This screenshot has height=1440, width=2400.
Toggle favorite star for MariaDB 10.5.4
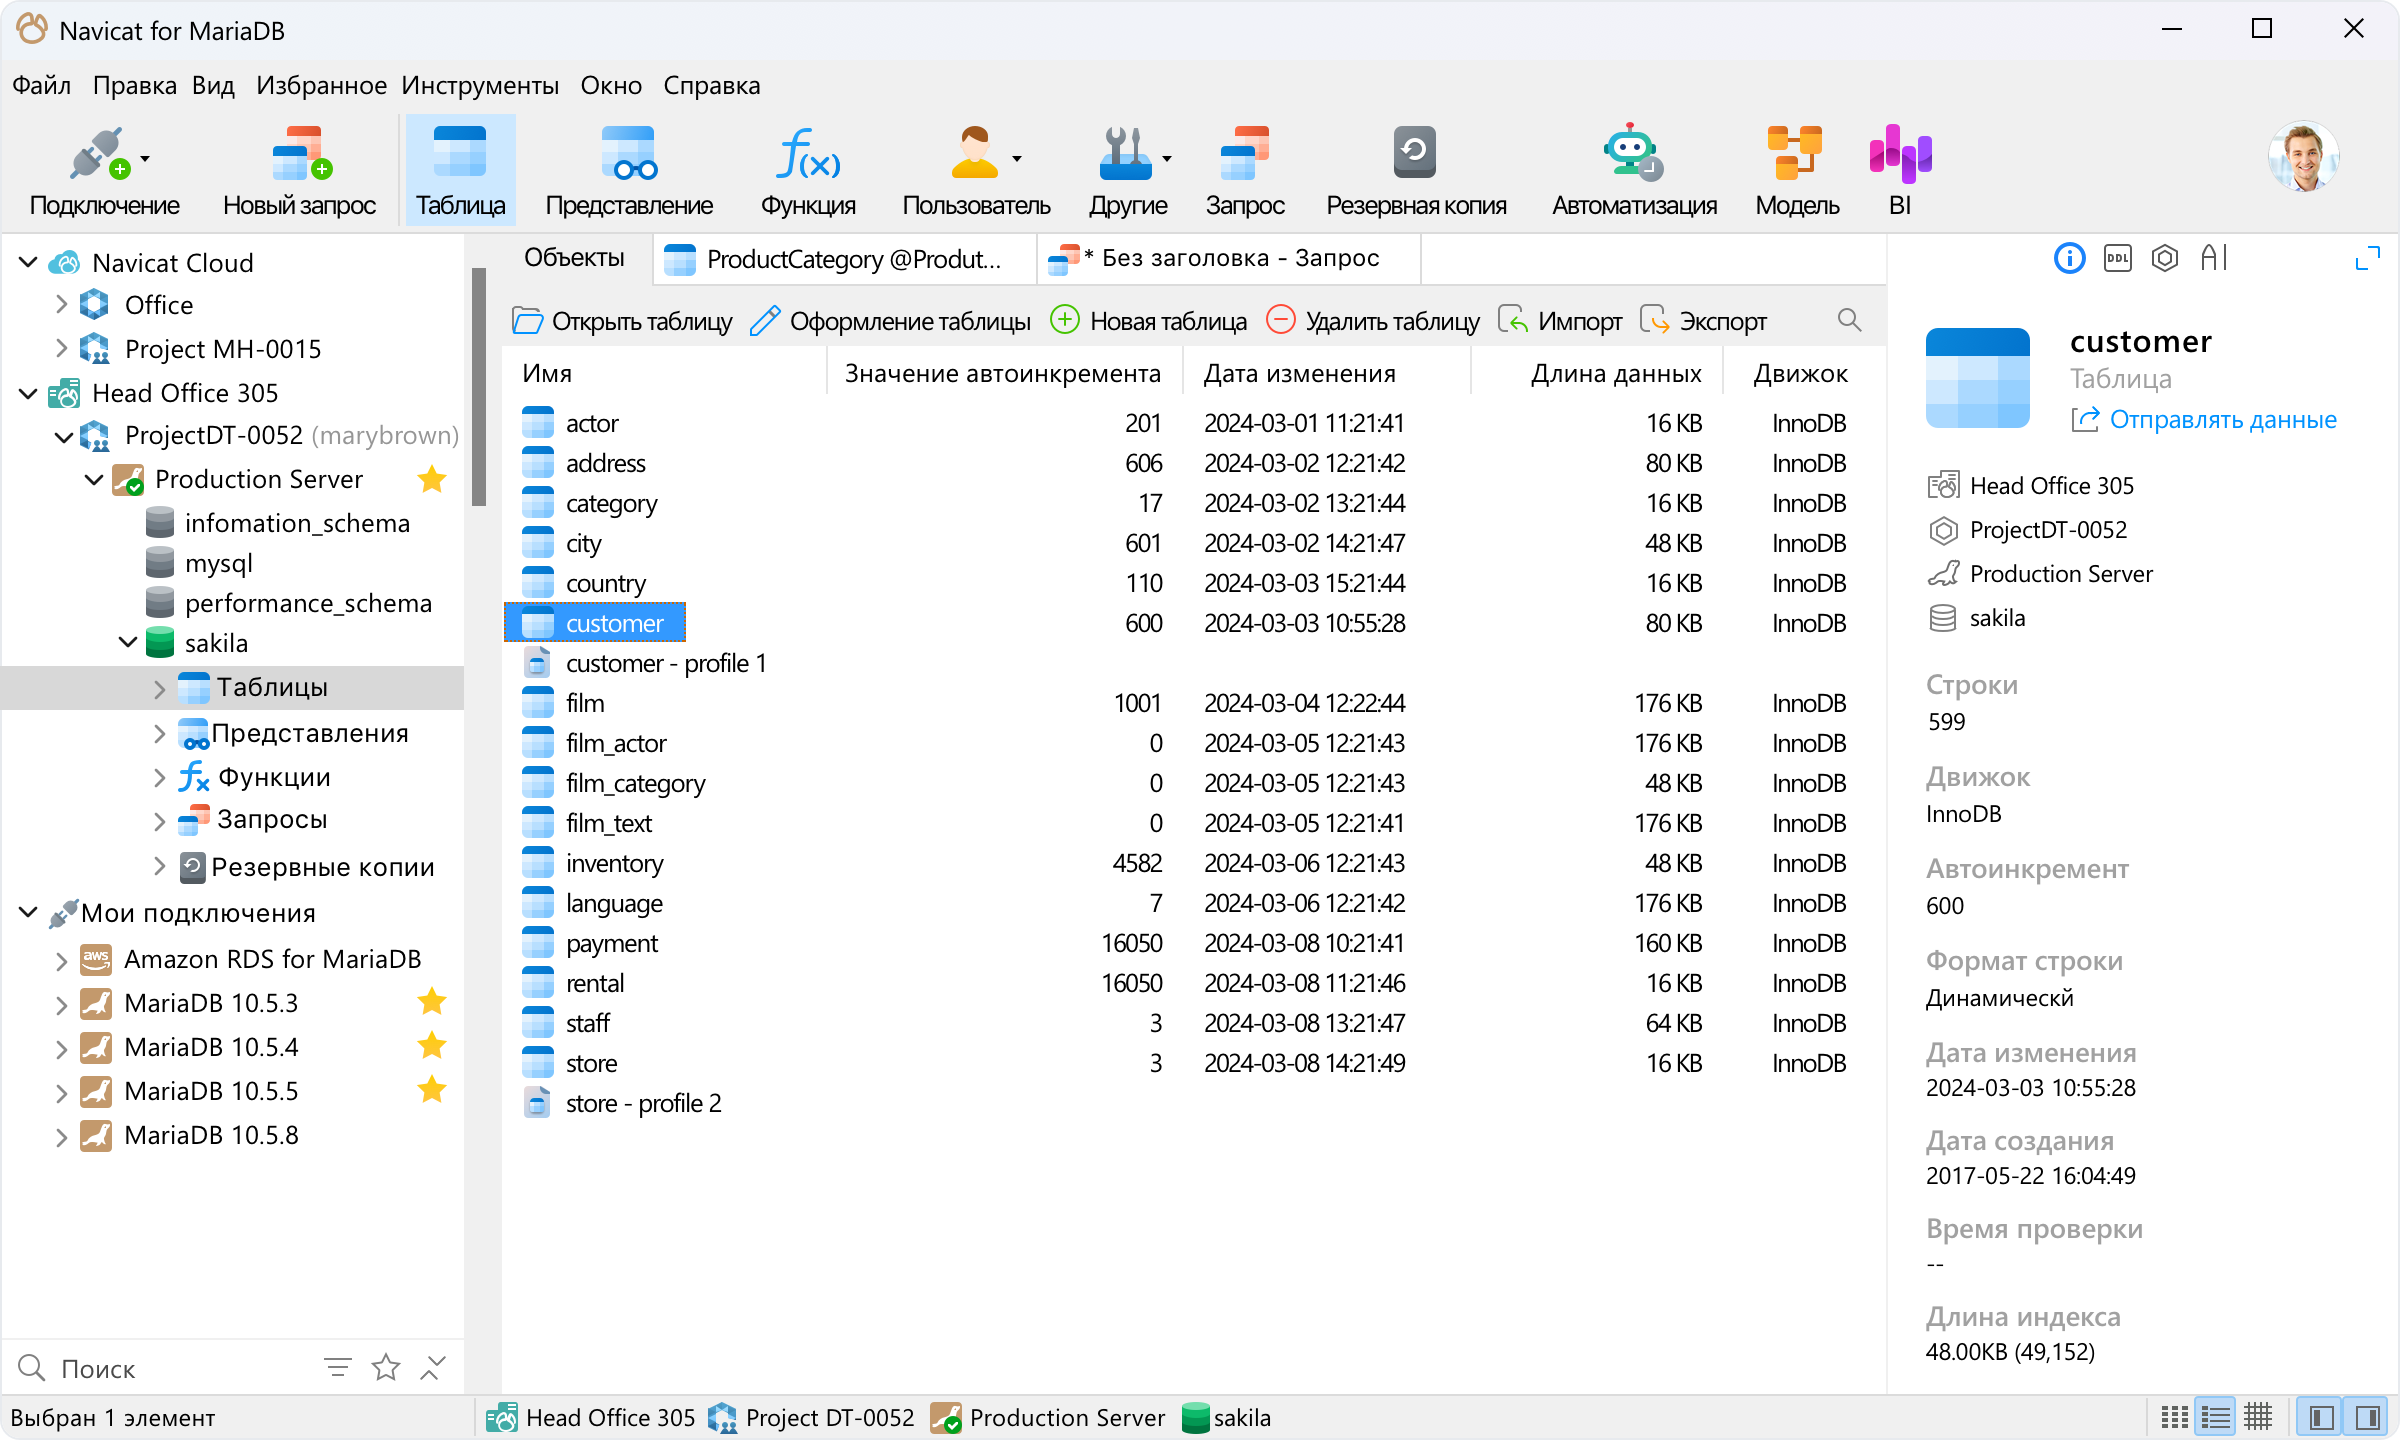coord(432,1046)
